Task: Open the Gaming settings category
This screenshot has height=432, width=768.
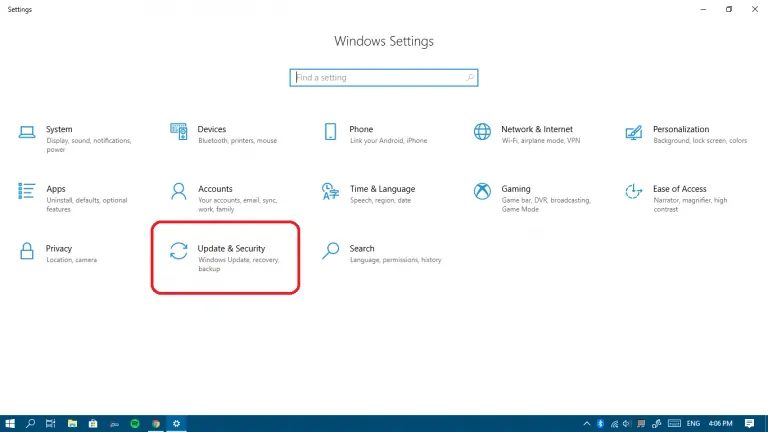Action: [532, 198]
